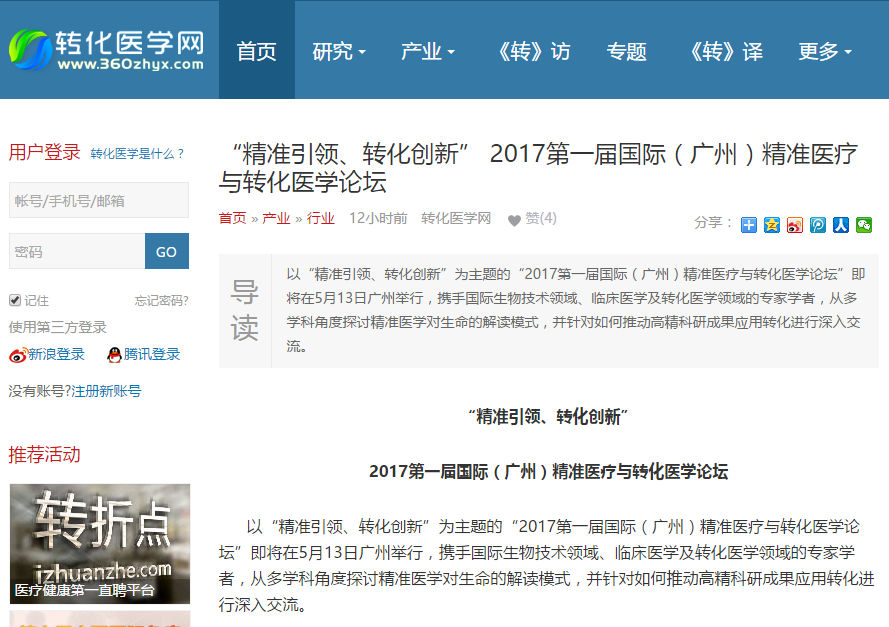Viewport: 889px width, 627px height.
Task: Click the blue plus share icon
Action: [x=749, y=225]
